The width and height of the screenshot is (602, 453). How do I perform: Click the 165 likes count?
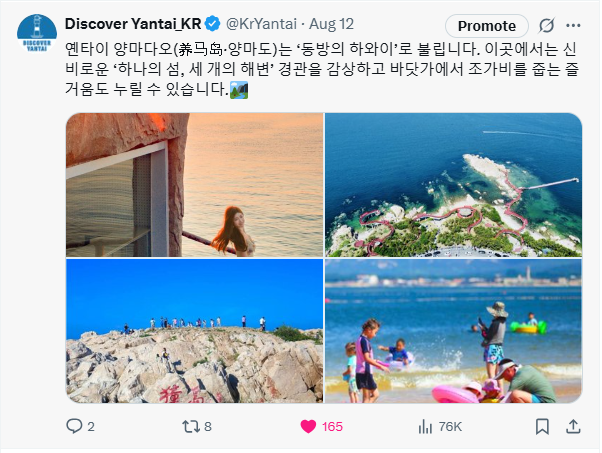click(332, 427)
